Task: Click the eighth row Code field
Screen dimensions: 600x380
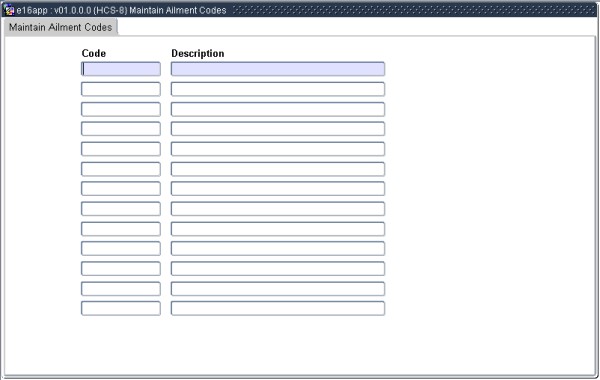Action: tap(121, 209)
